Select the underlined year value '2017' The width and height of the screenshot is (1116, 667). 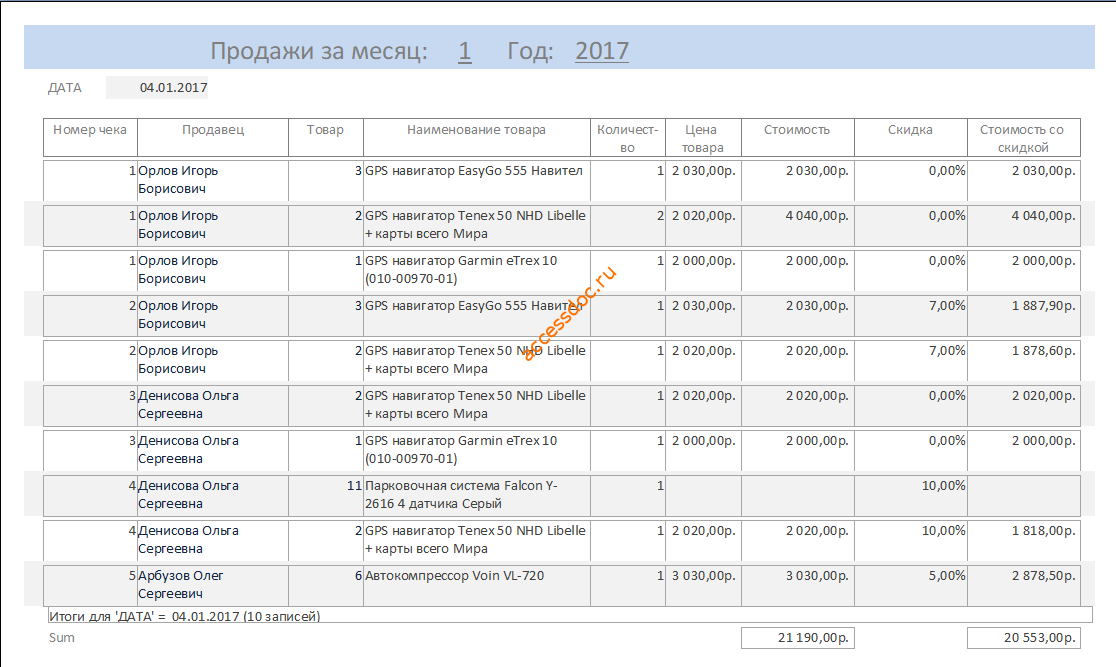point(601,51)
